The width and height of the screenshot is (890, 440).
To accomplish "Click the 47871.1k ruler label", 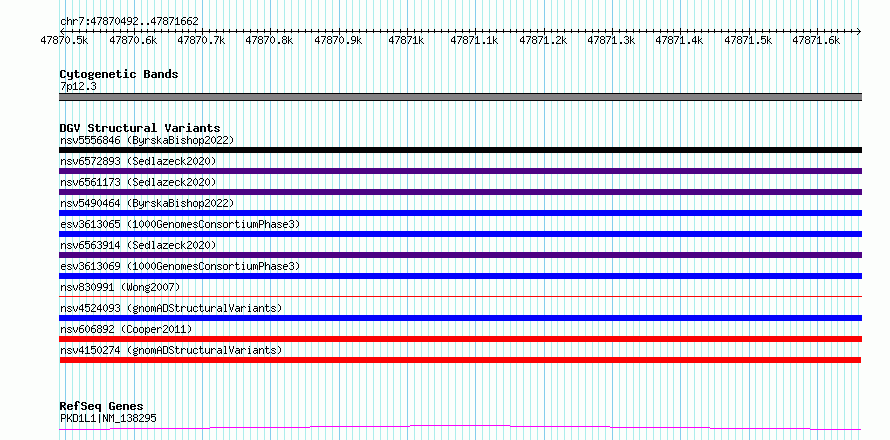I will click(x=474, y=40).
